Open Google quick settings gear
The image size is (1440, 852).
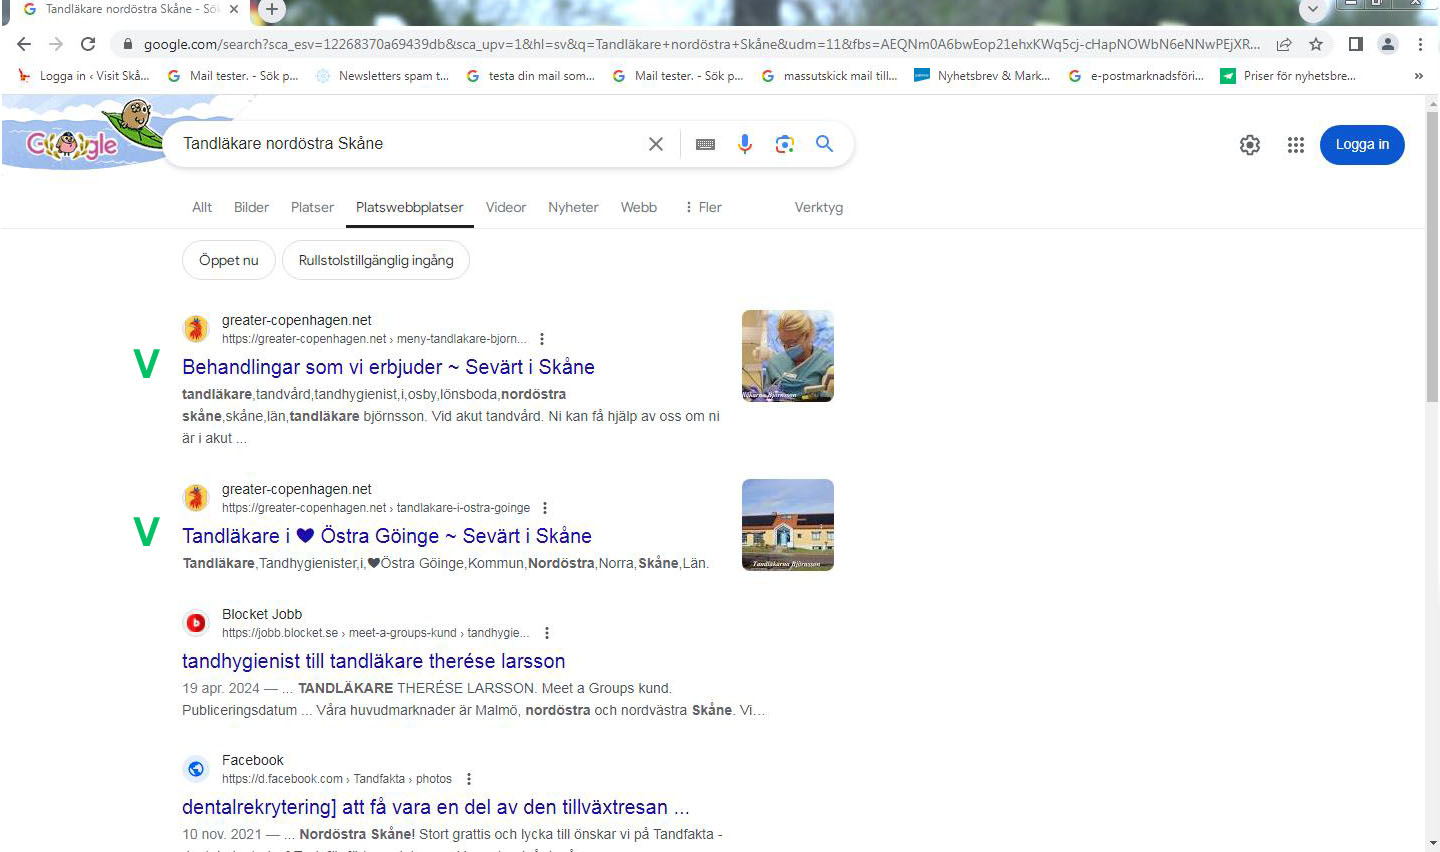click(x=1250, y=145)
